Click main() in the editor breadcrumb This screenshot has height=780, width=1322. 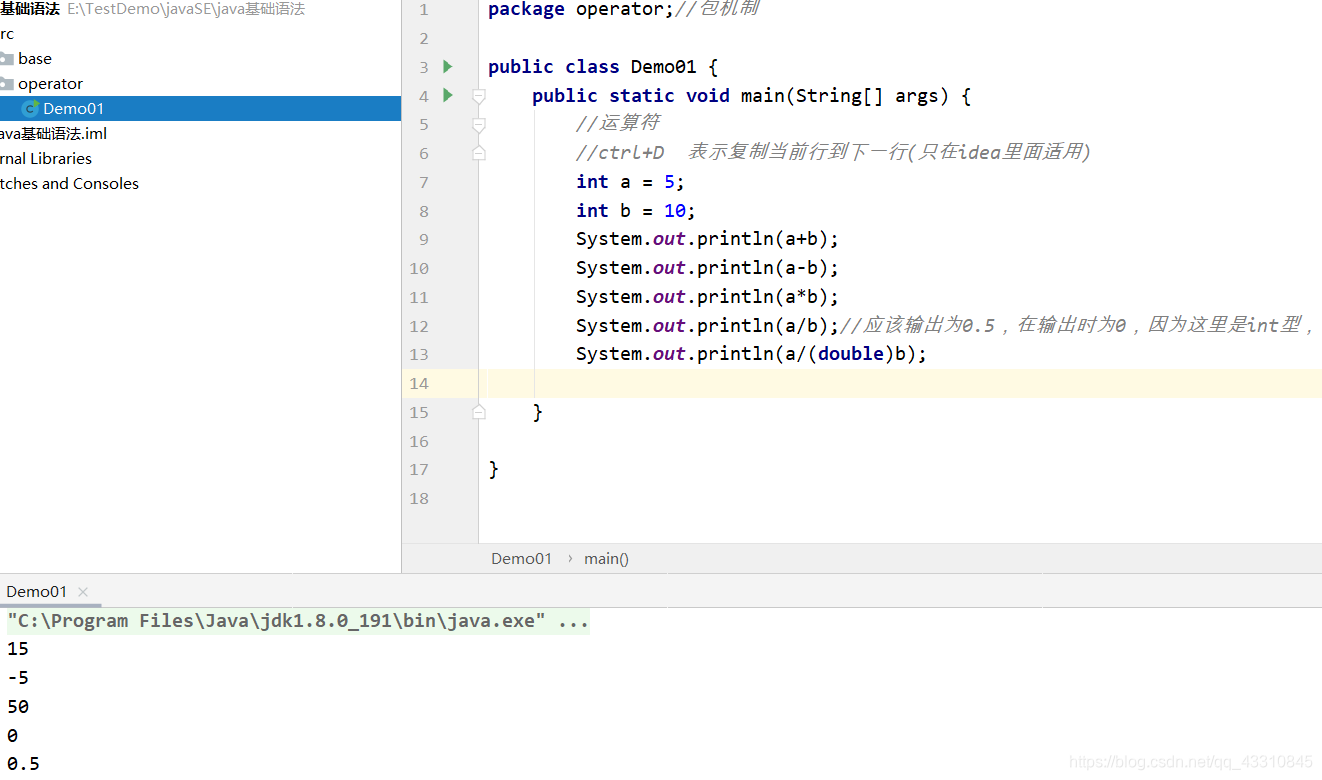point(606,559)
